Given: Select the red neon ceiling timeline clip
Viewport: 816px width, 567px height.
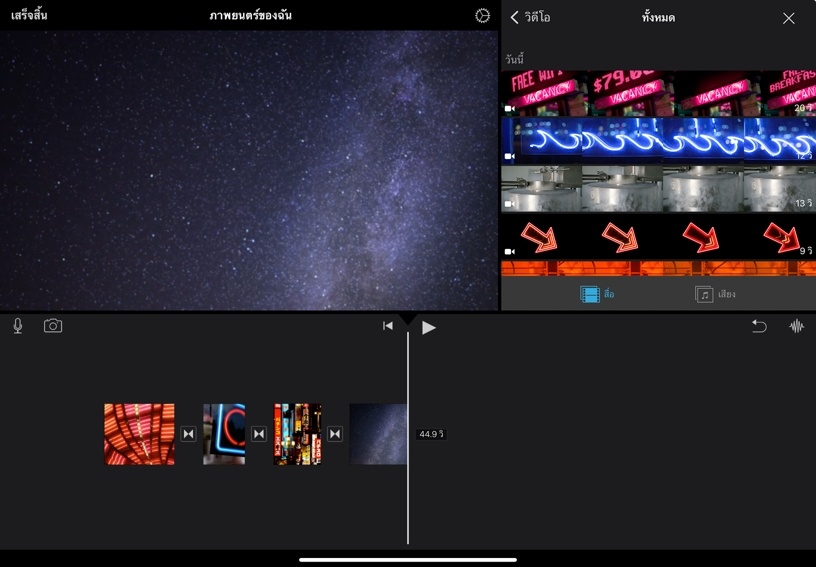Looking at the screenshot, I should tap(139, 434).
